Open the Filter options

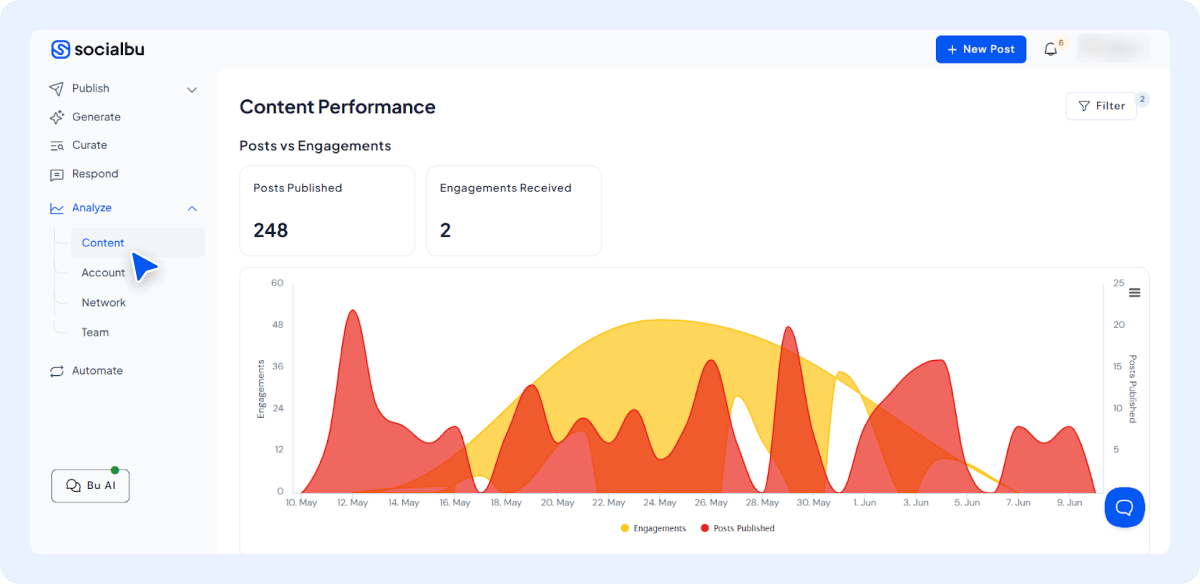click(x=1101, y=106)
